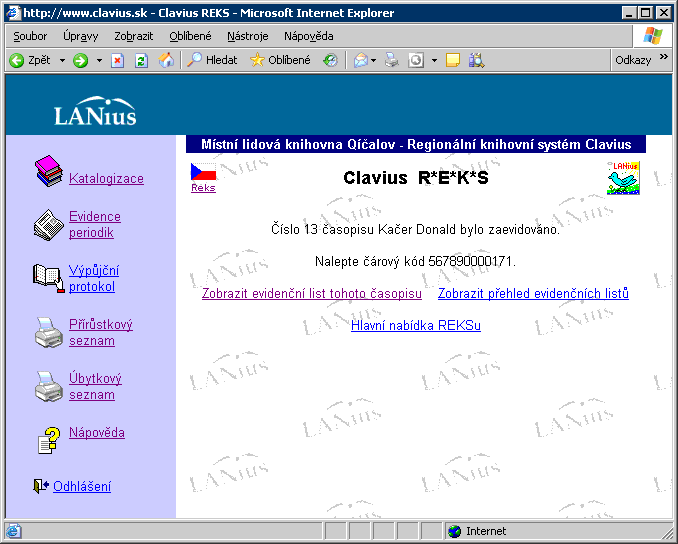
Task: Stop page loading with red X icon
Action: 117,60
